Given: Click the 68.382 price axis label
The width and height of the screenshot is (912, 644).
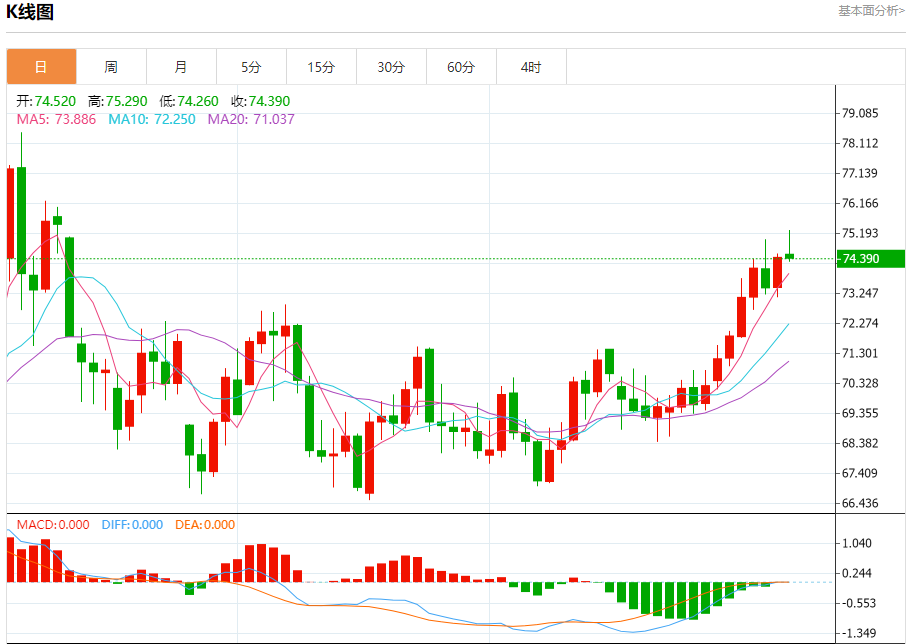Looking at the screenshot, I should pos(860,443).
